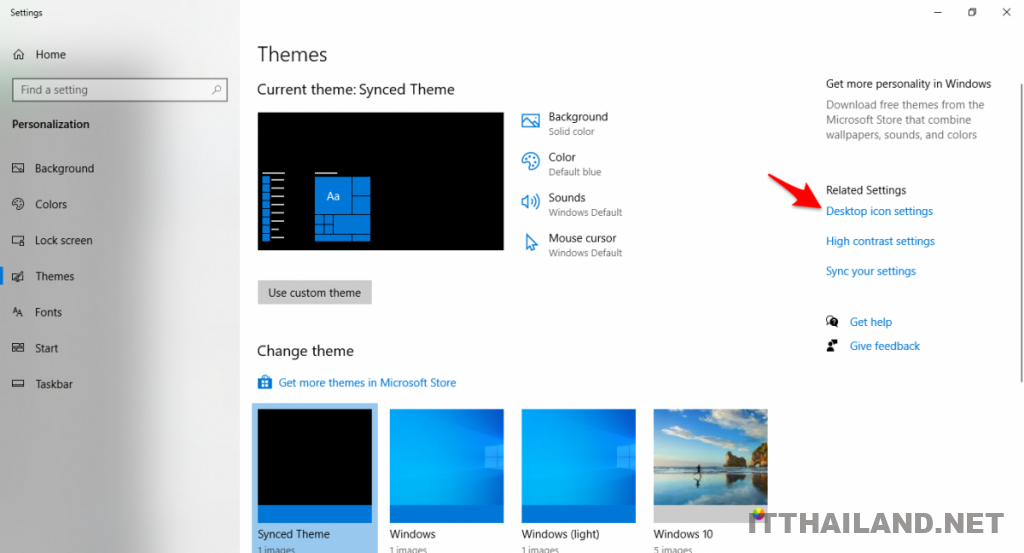Click the Fonts icon in sidebar
The width and height of the screenshot is (1024, 553).
point(18,312)
